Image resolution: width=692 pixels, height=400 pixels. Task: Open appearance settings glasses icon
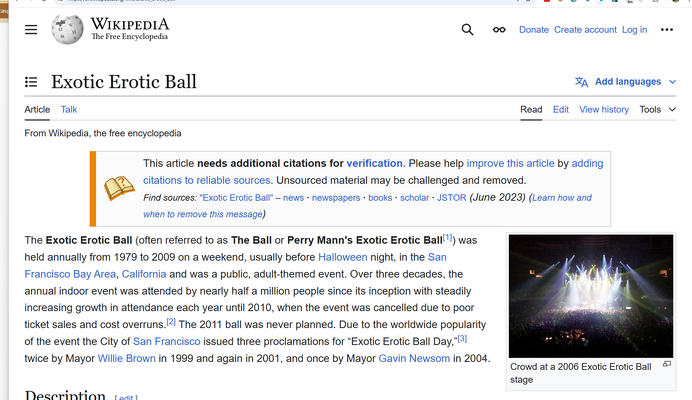tap(499, 30)
